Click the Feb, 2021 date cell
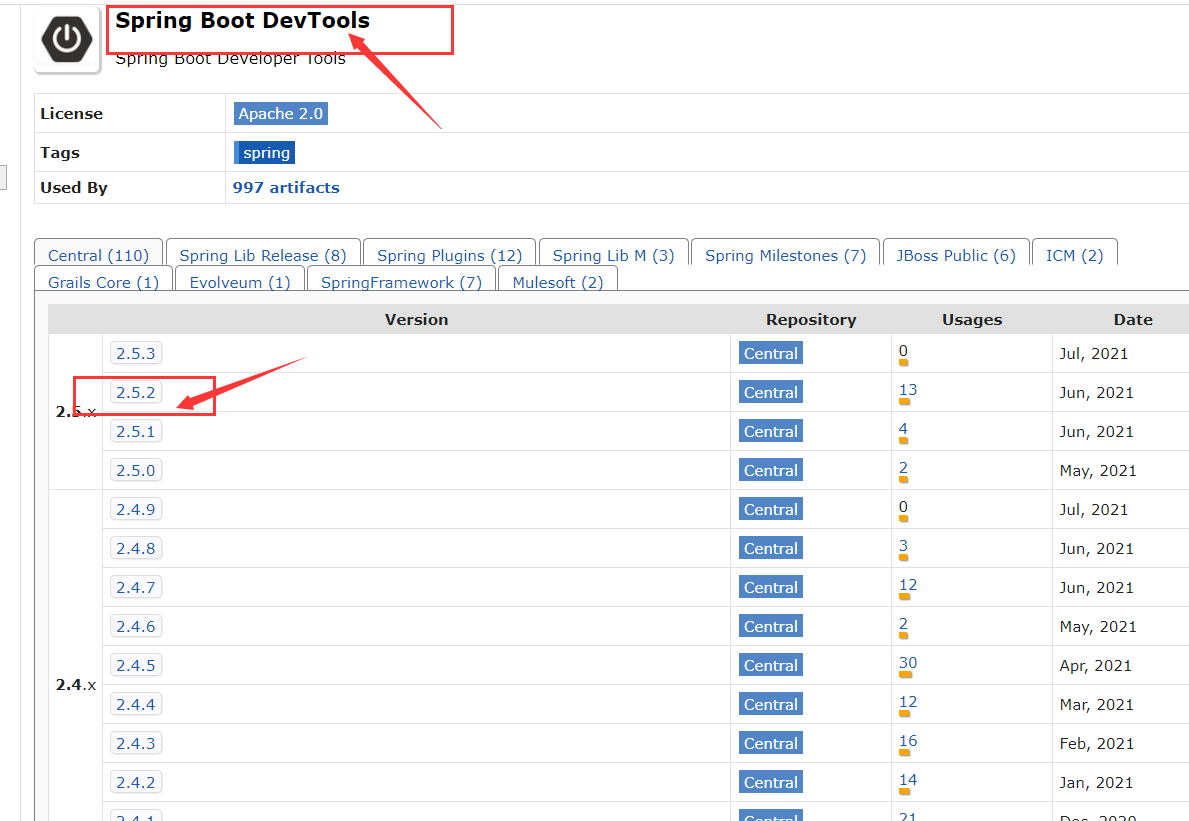This screenshot has width=1189, height=821. coord(1096,744)
